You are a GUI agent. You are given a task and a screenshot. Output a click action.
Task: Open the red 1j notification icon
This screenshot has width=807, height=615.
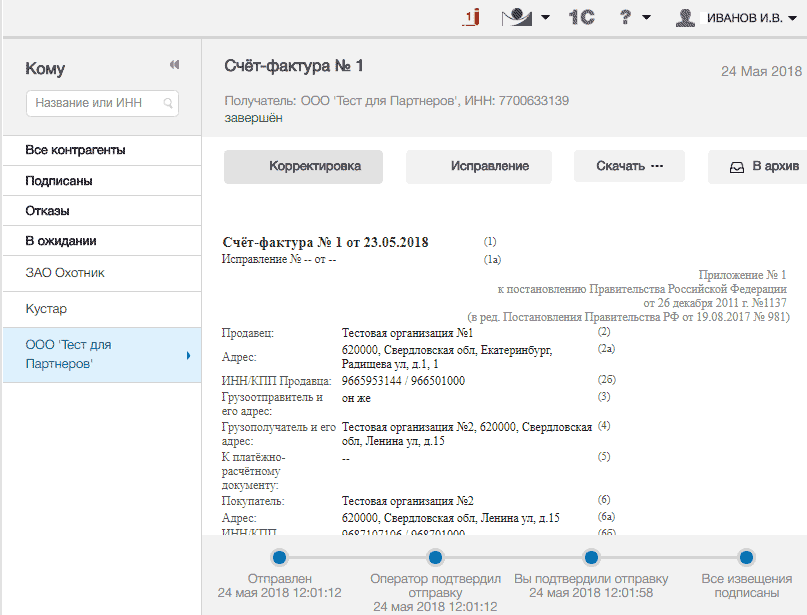tap(471, 17)
